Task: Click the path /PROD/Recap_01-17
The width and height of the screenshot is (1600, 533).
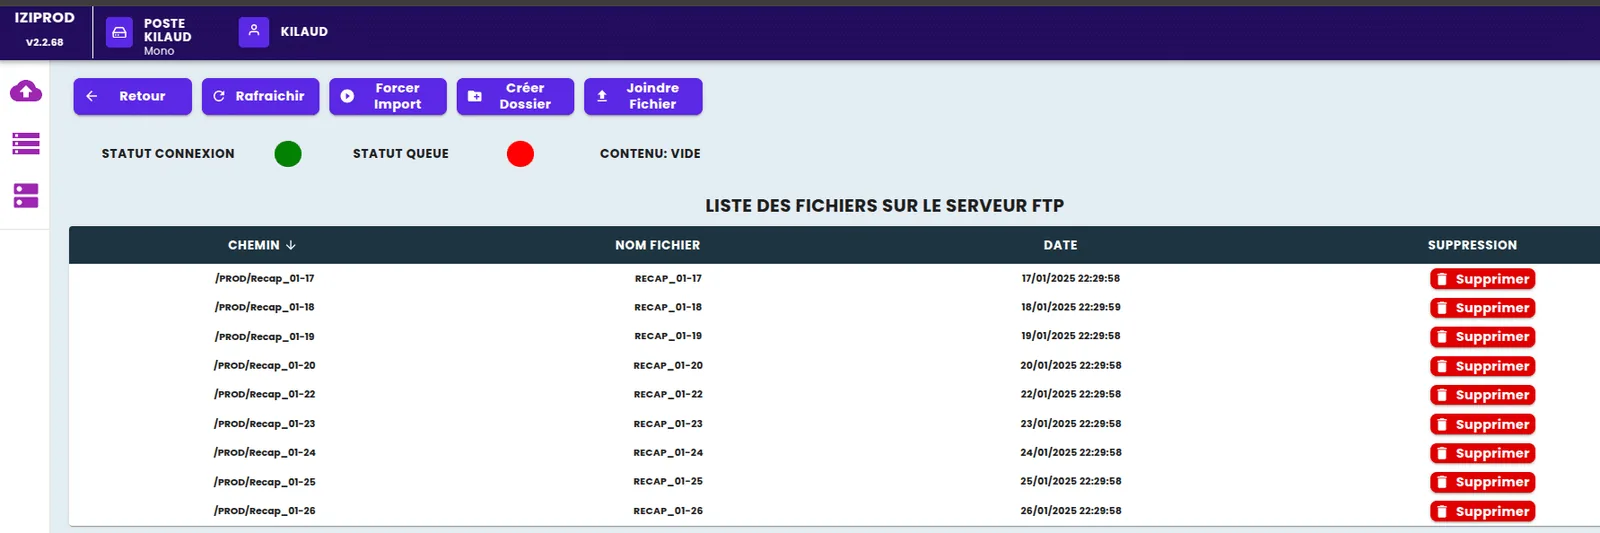Action: pyautogui.click(x=265, y=279)
